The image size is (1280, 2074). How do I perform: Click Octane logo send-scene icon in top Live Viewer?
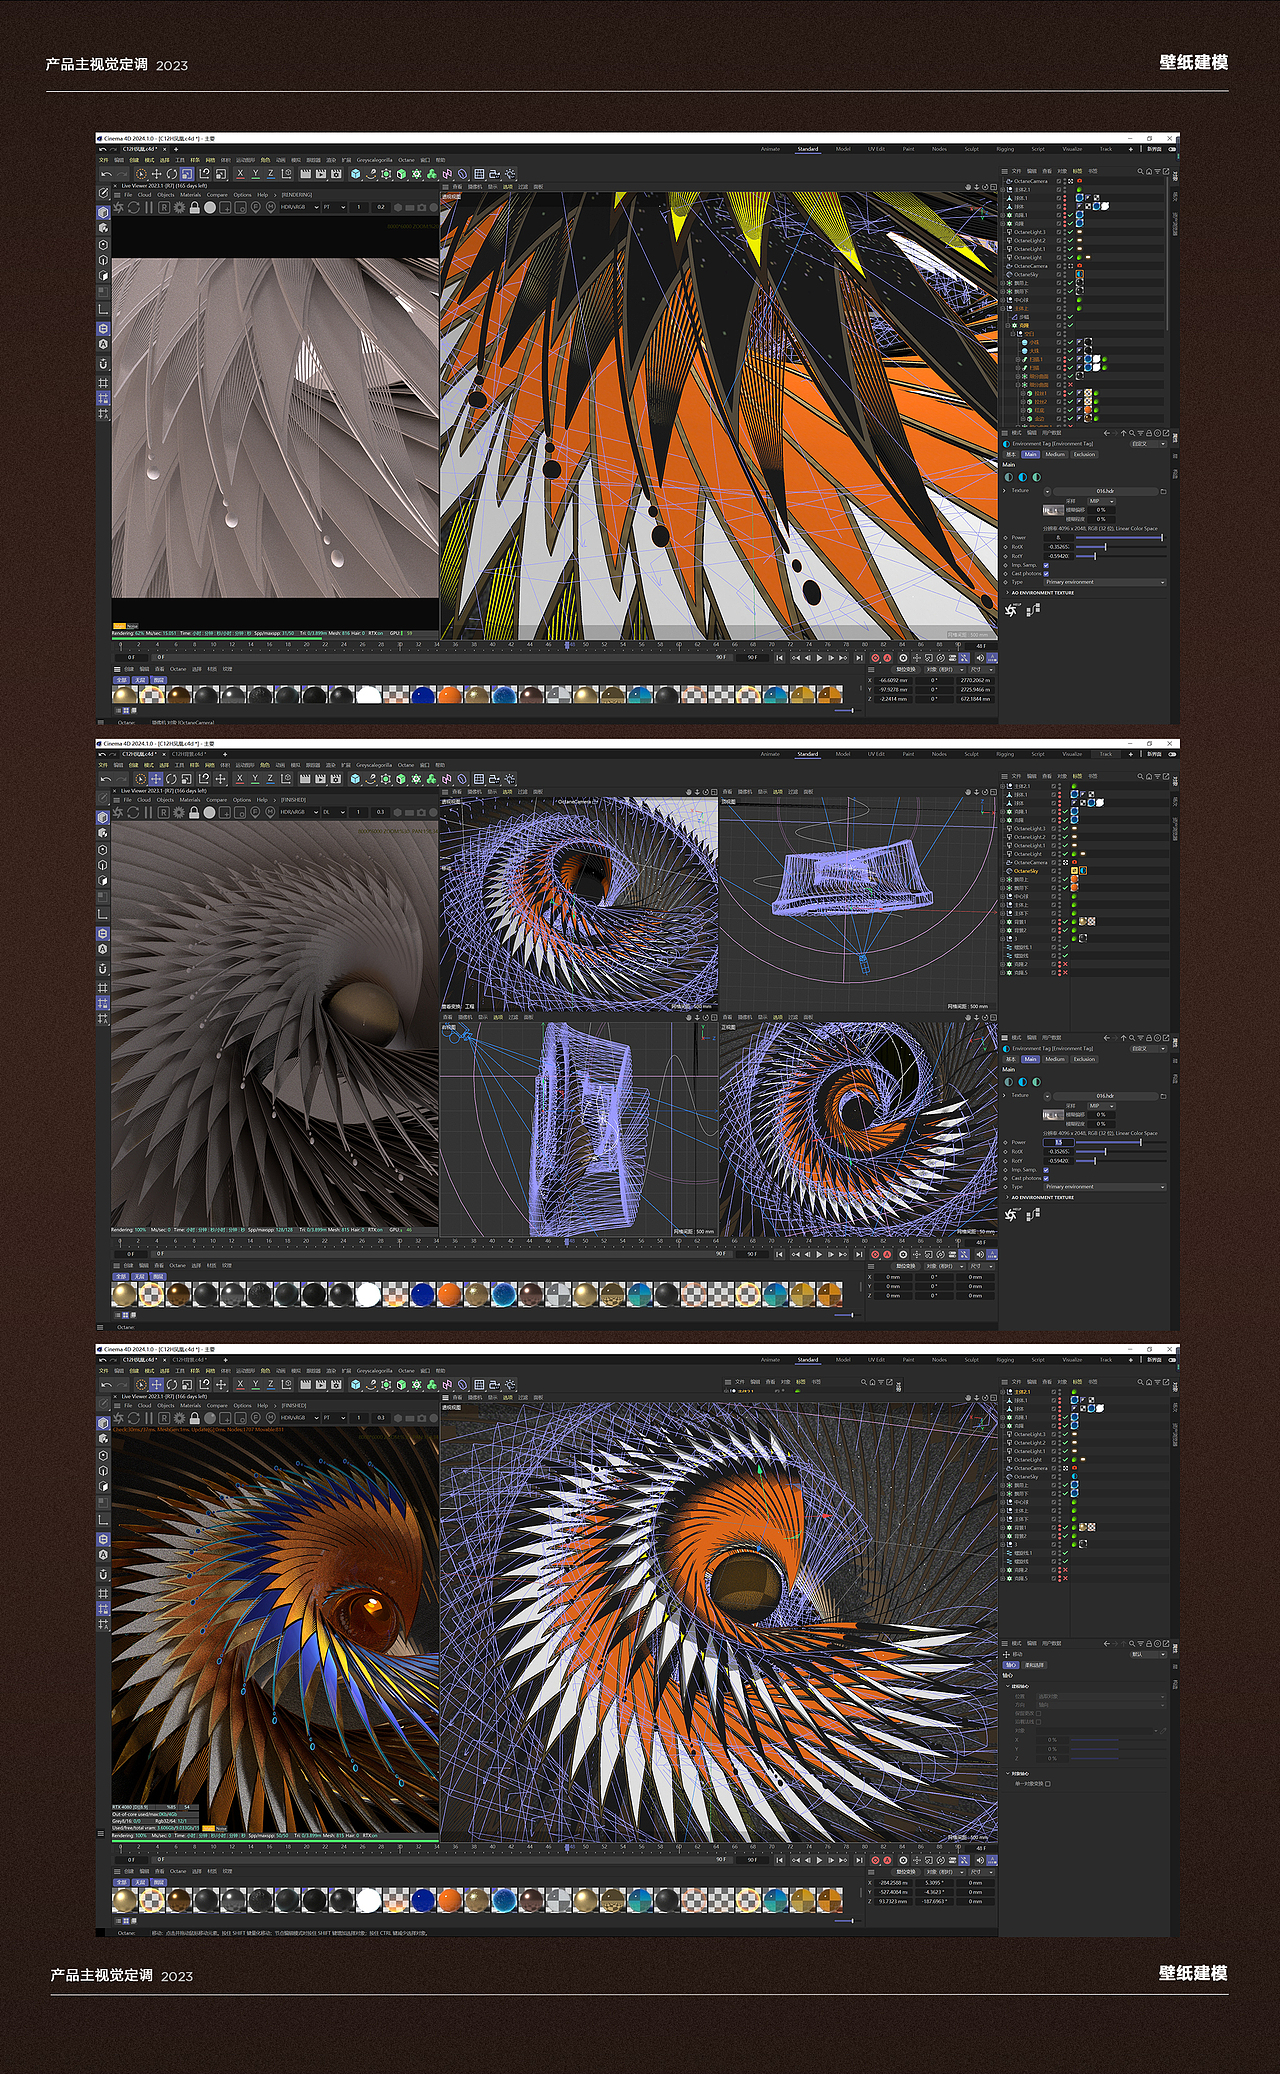[118, 207]
